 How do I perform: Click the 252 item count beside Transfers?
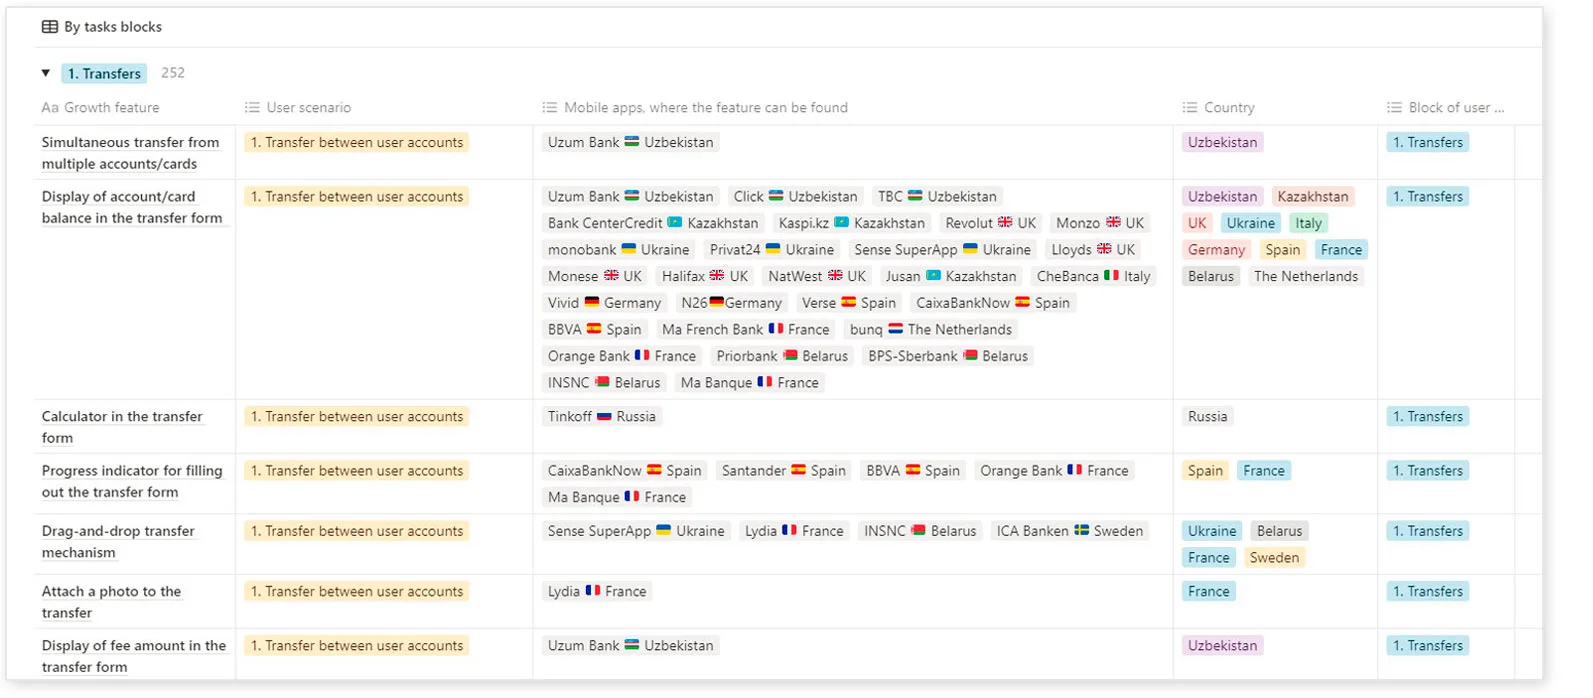point(173,73)
